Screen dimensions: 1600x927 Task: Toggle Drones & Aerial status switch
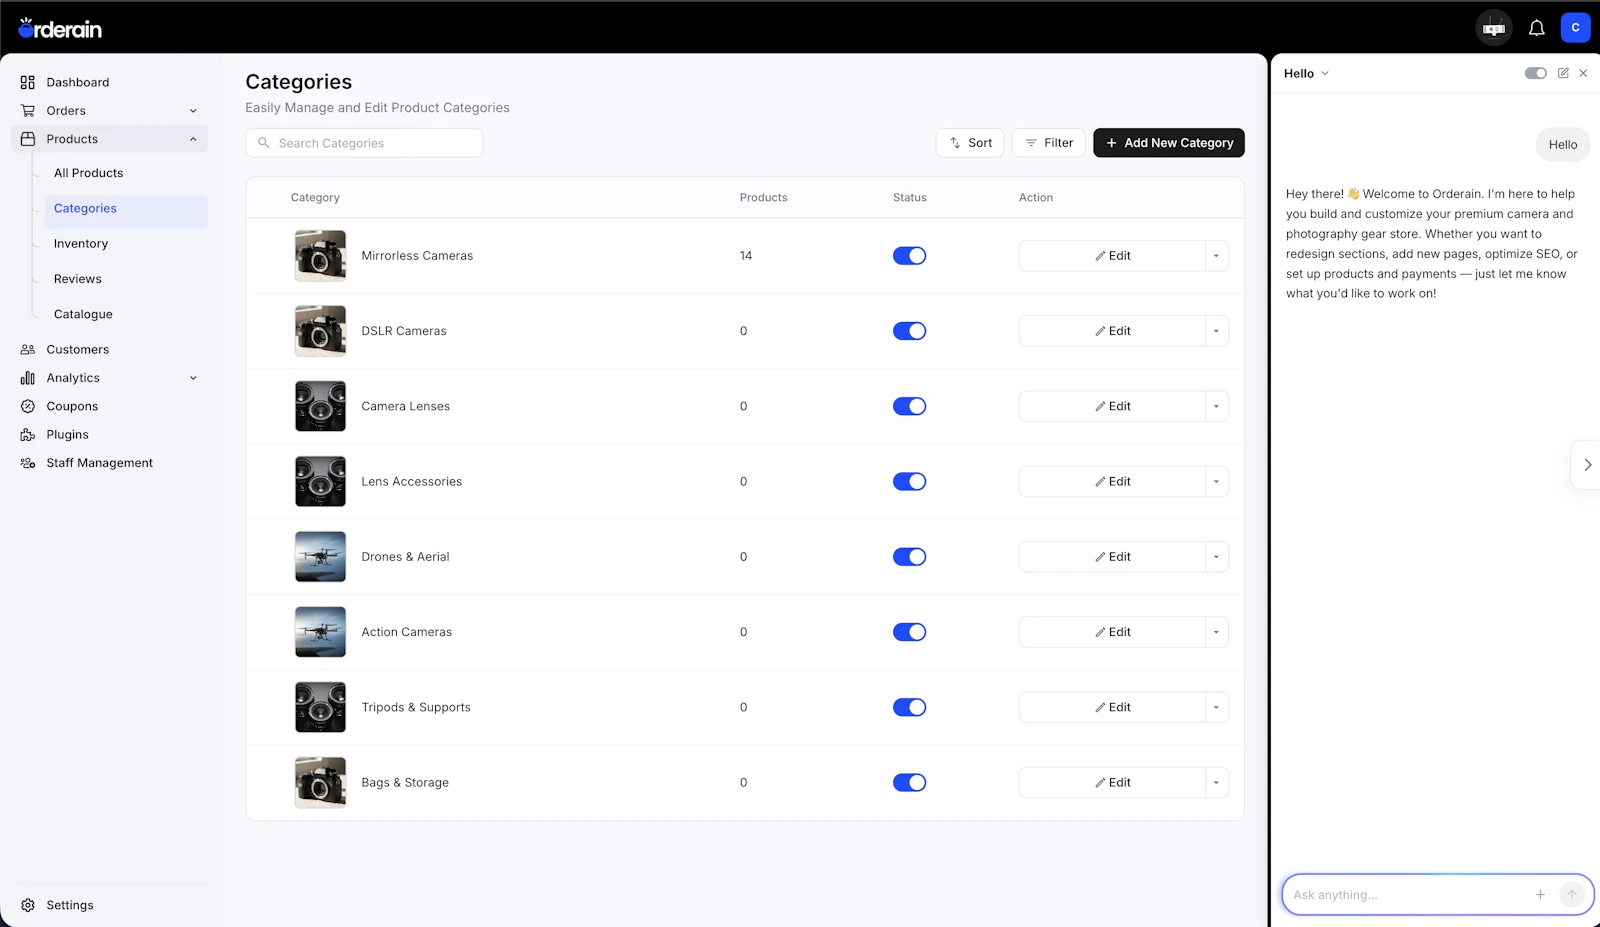click(909, 557)
